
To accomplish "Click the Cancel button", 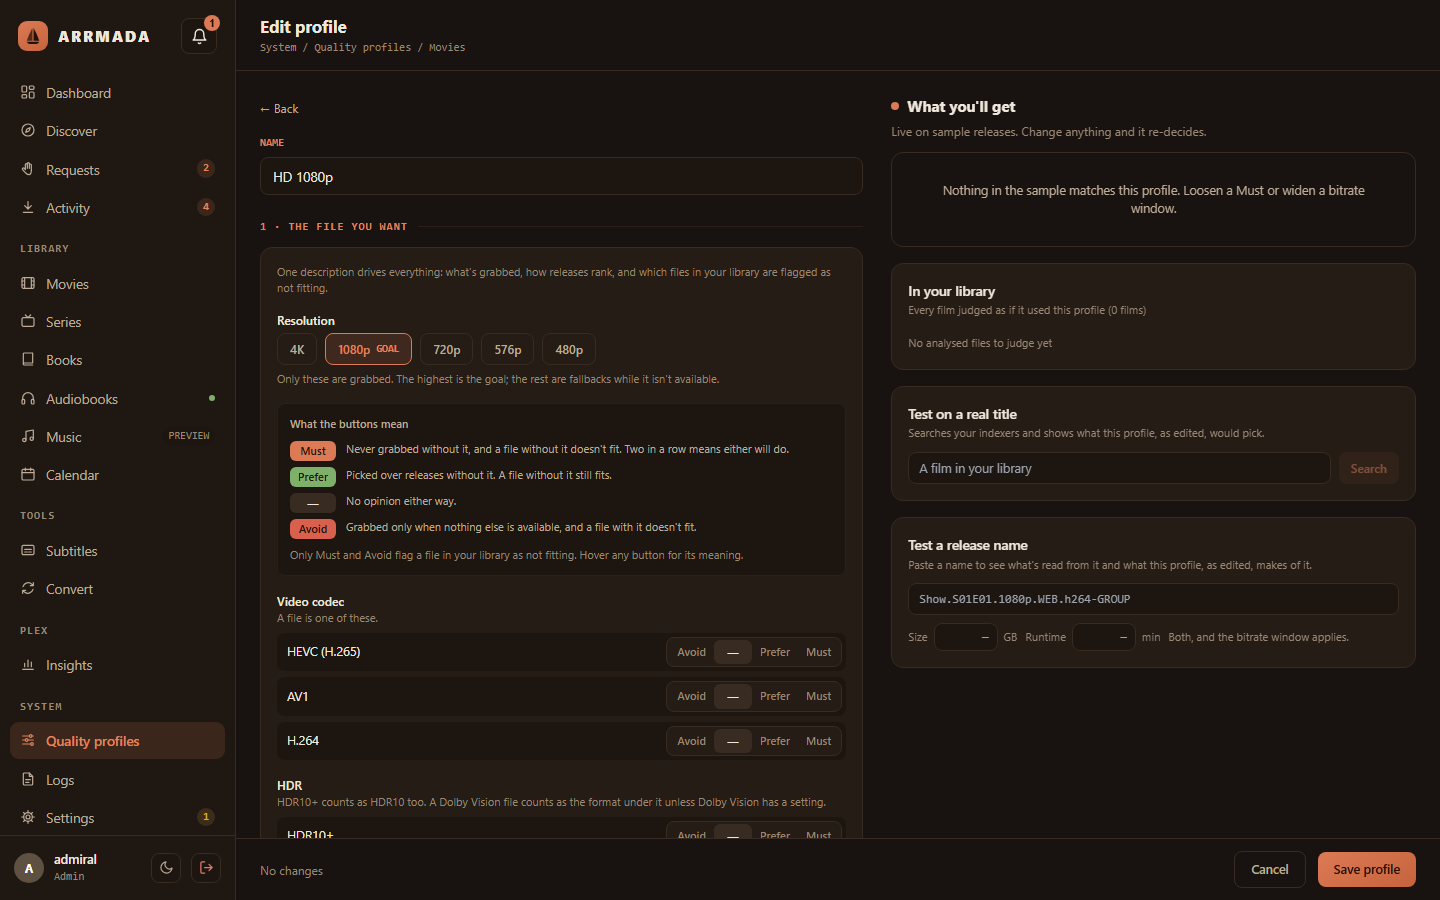I will [1270, 870].
